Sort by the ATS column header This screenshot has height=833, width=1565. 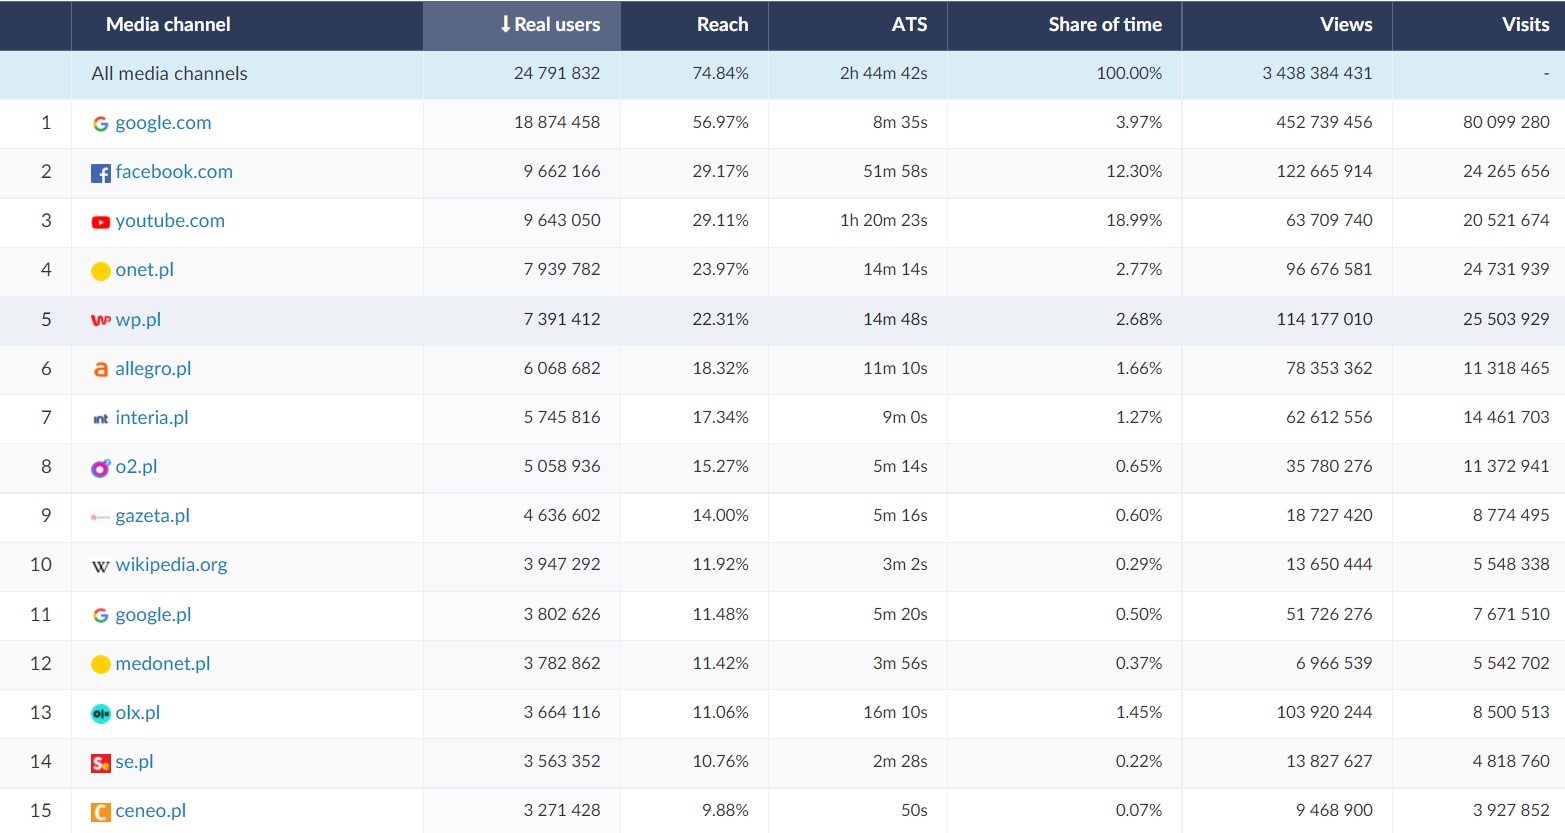click(x=909, y=25)
